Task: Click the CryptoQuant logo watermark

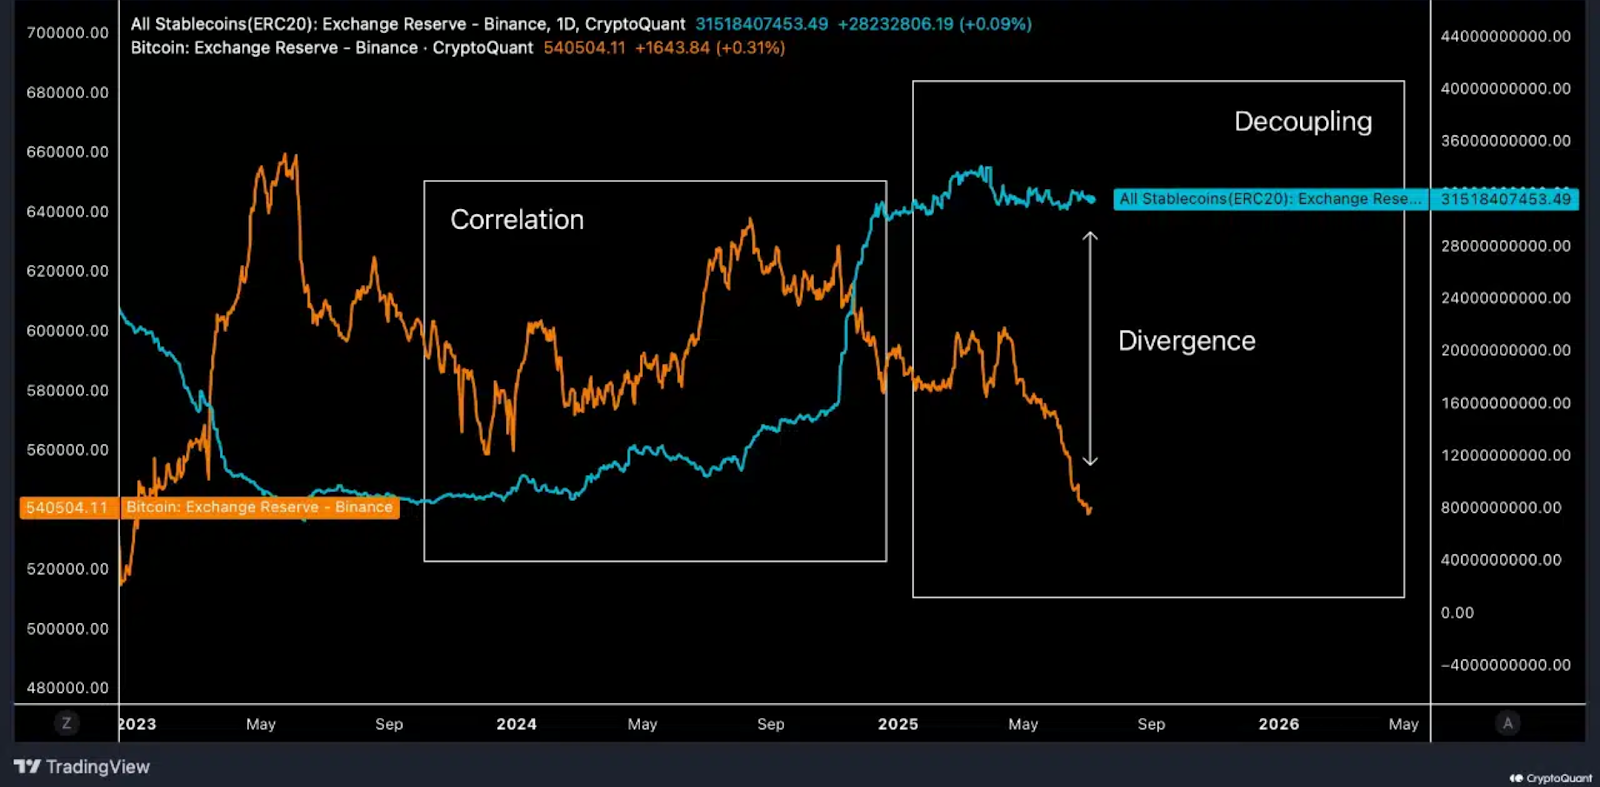Action: 1550,778
